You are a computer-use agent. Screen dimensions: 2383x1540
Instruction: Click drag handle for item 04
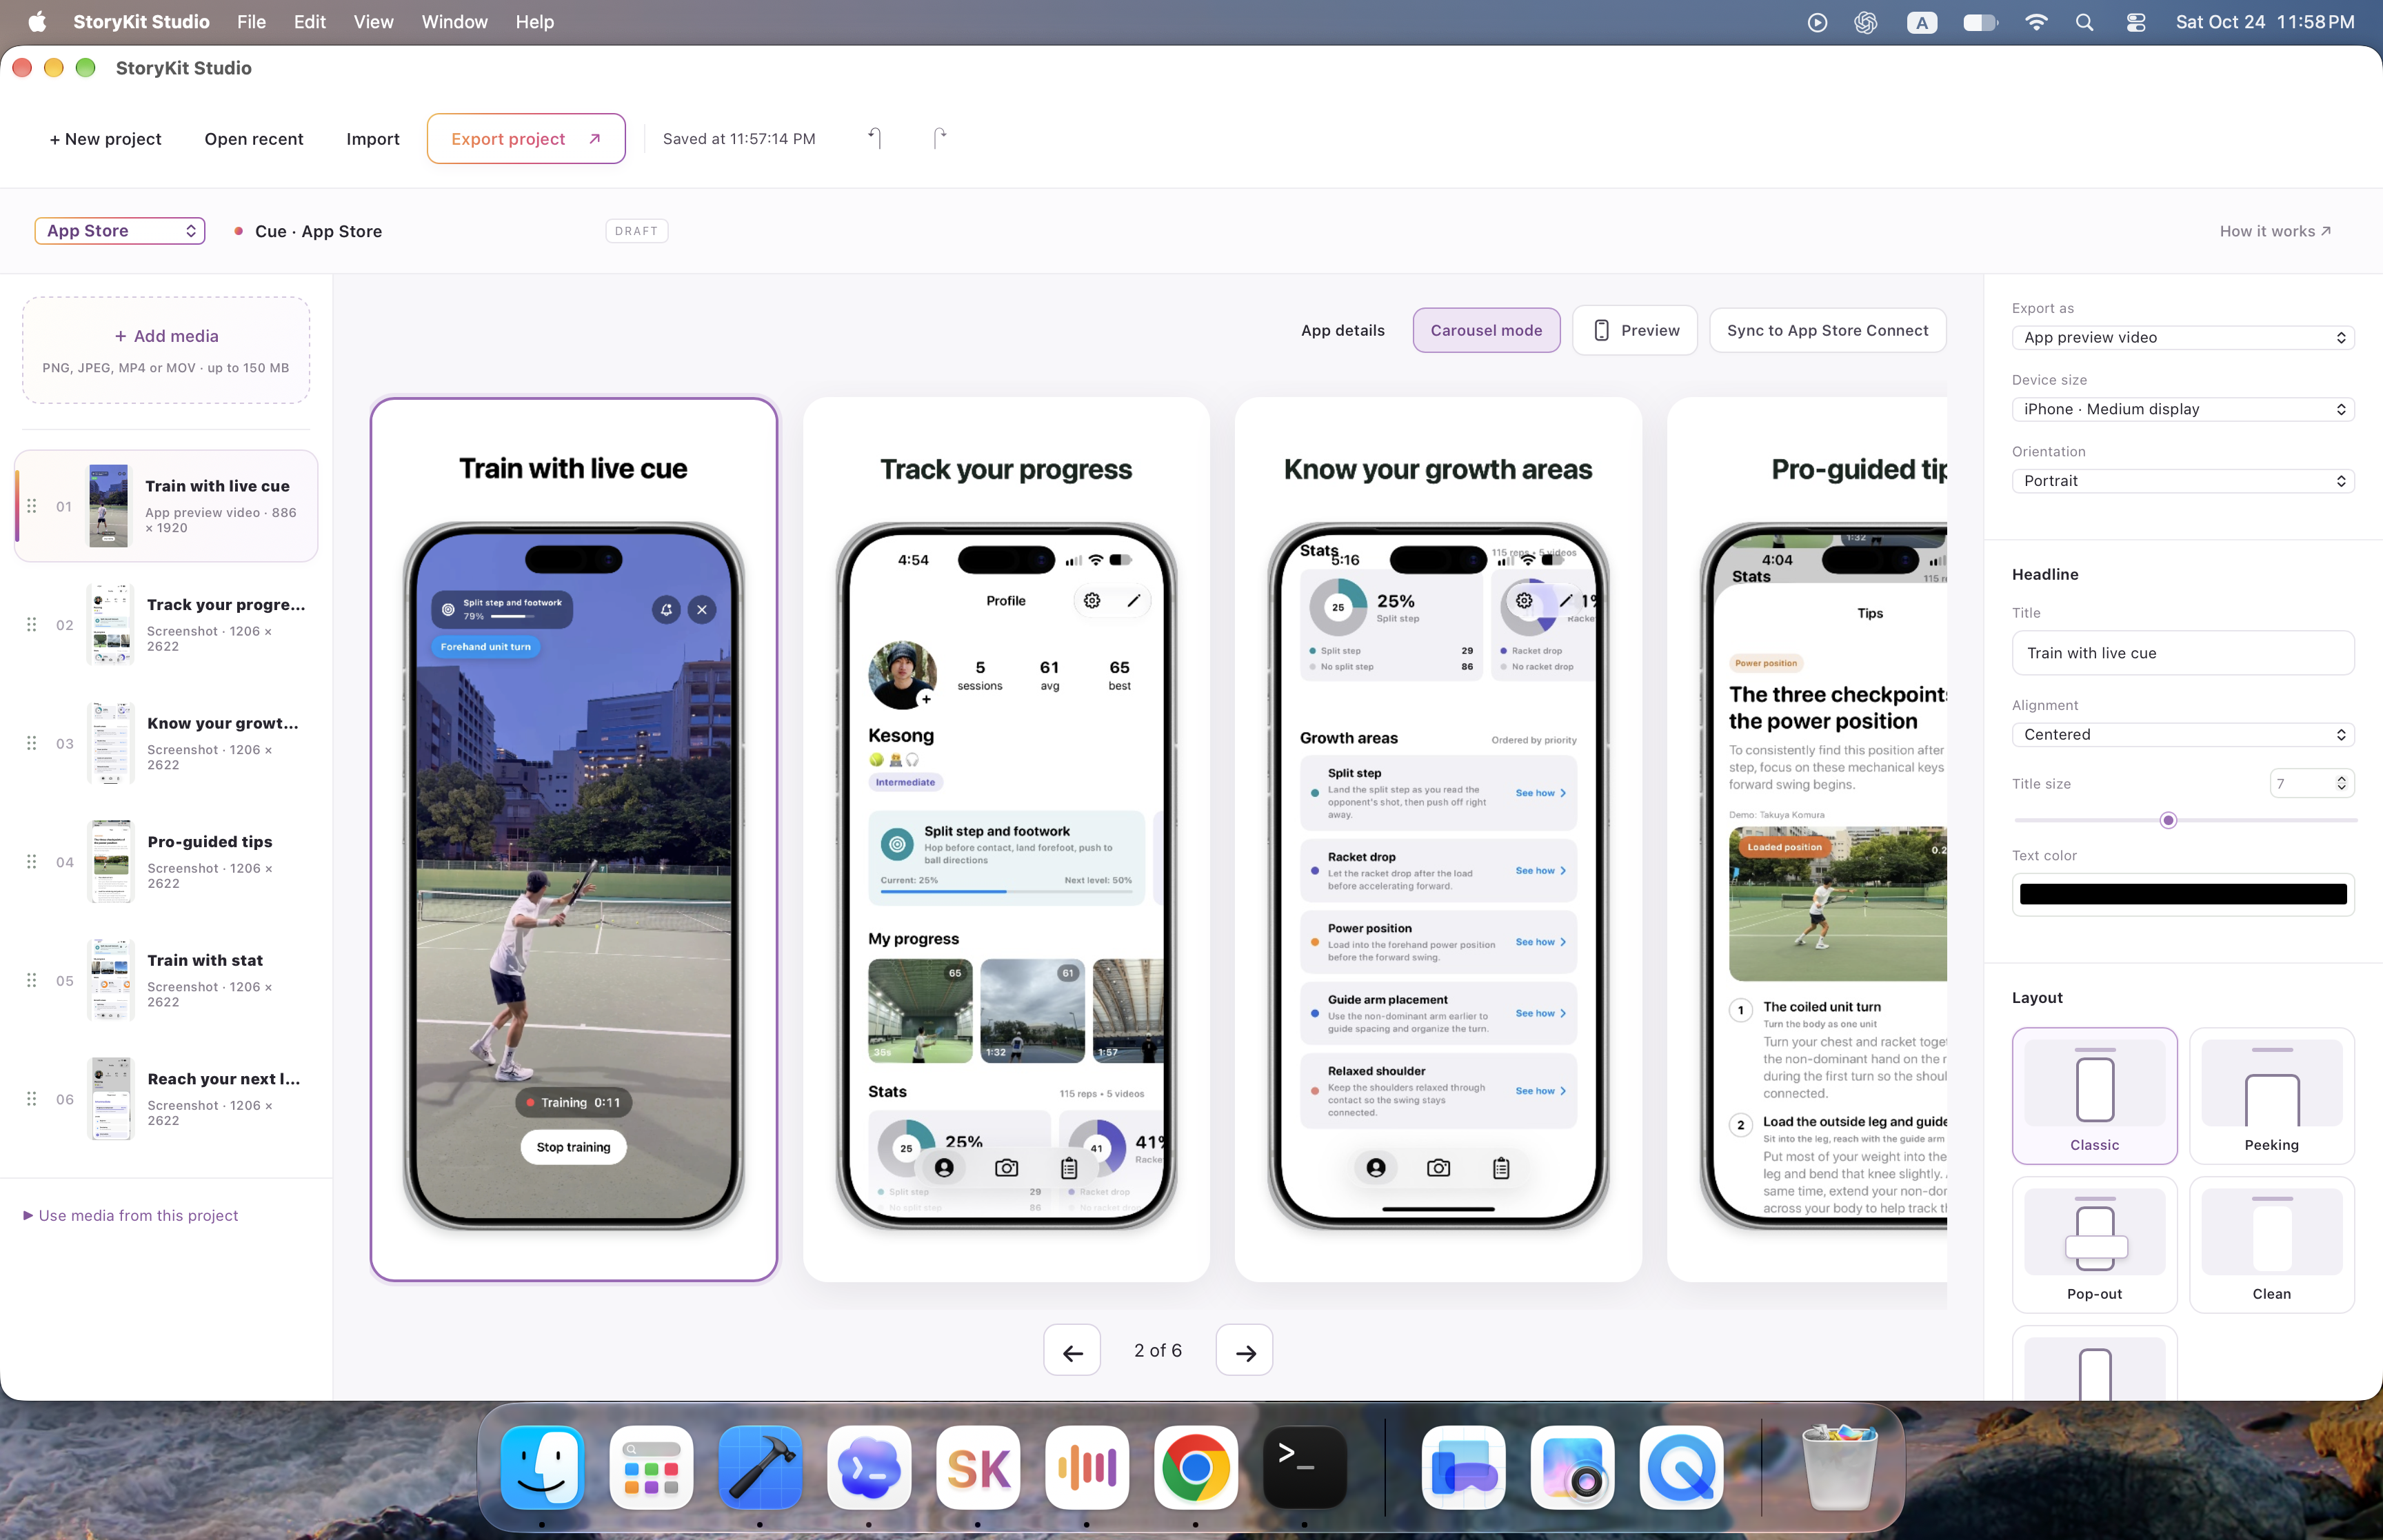[32, 862]
